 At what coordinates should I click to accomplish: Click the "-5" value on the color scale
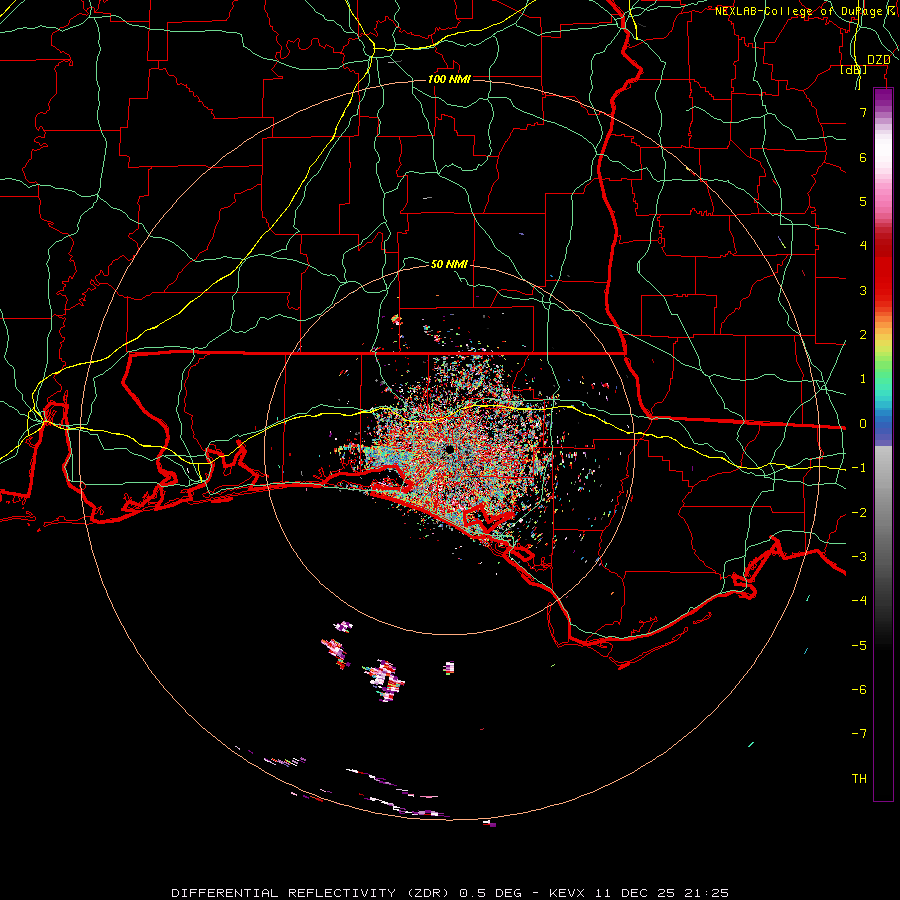coord(859,646)
